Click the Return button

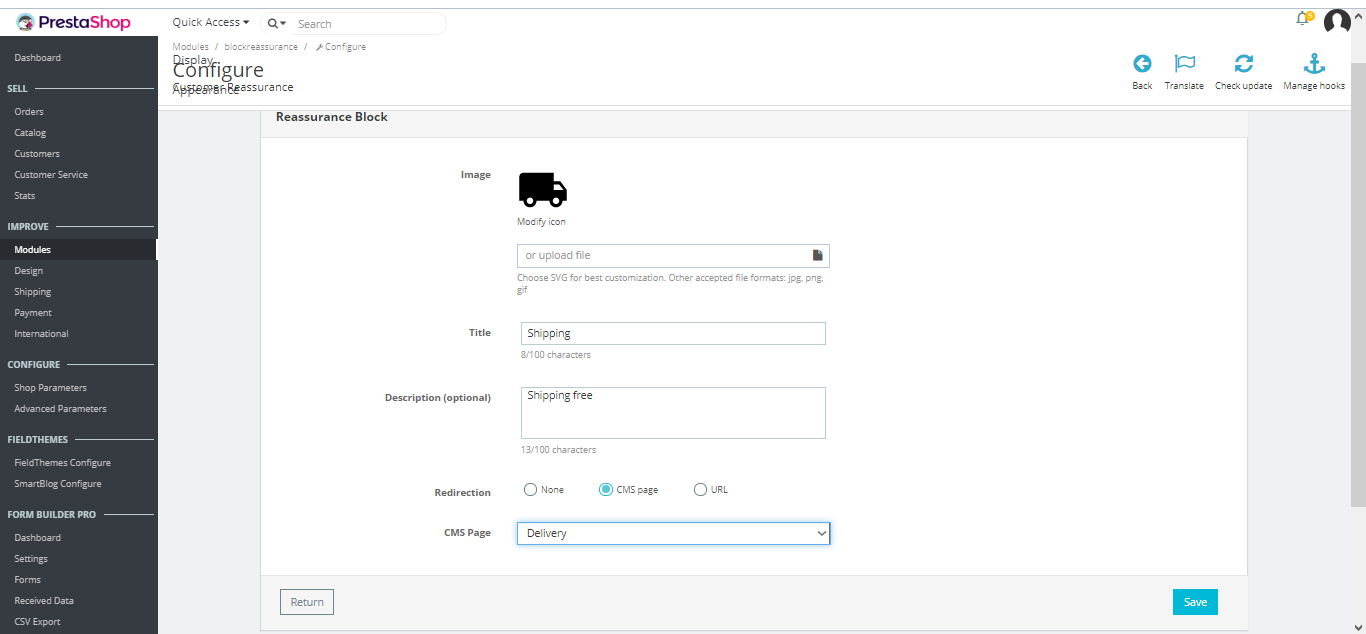click(x=307, y=602)
